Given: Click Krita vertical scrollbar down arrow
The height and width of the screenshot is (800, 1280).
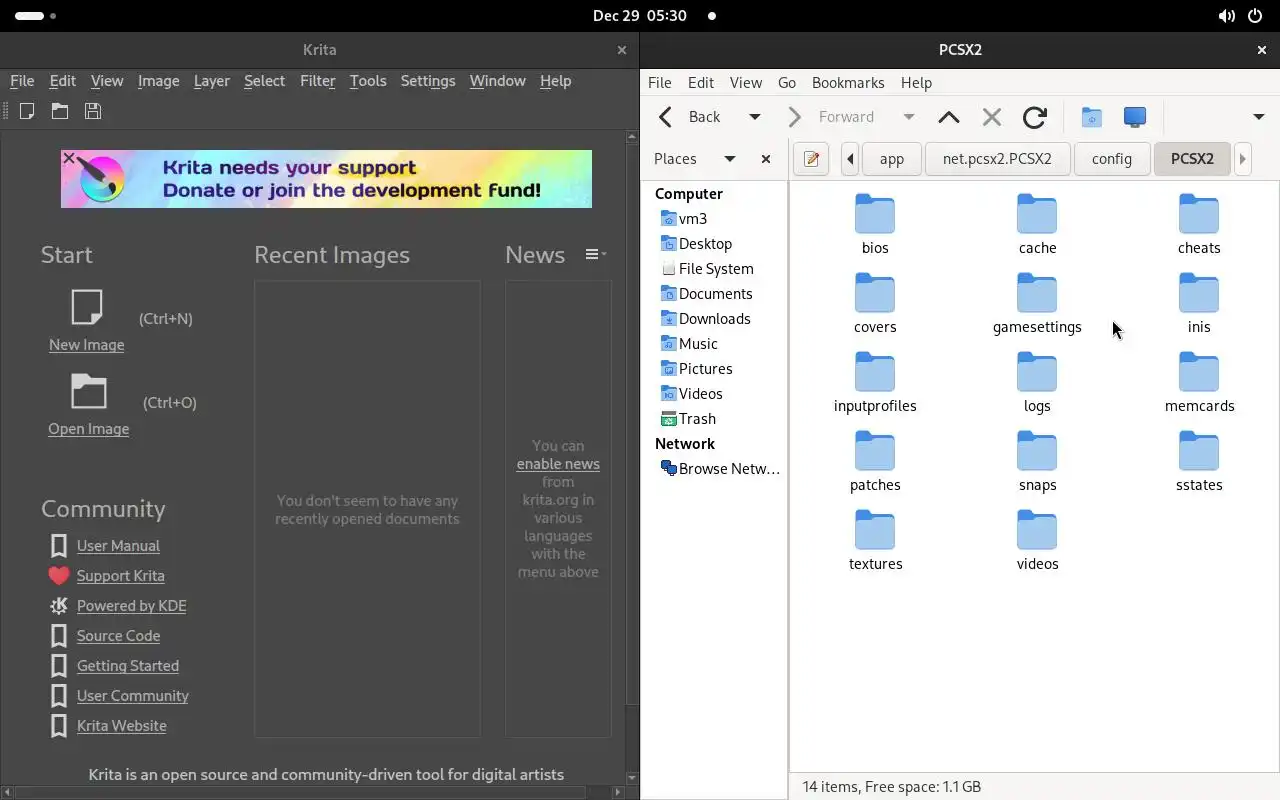Looking at the screenshot, I should [x=632, y=778].
